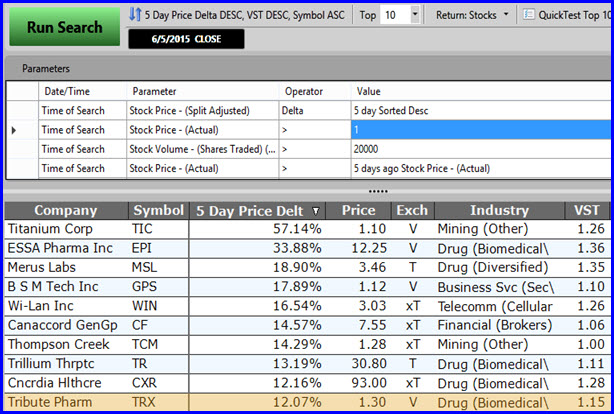Screen dimensions: 614x414
Task: Sort by the Exch column header
Action: pos(412,211)
